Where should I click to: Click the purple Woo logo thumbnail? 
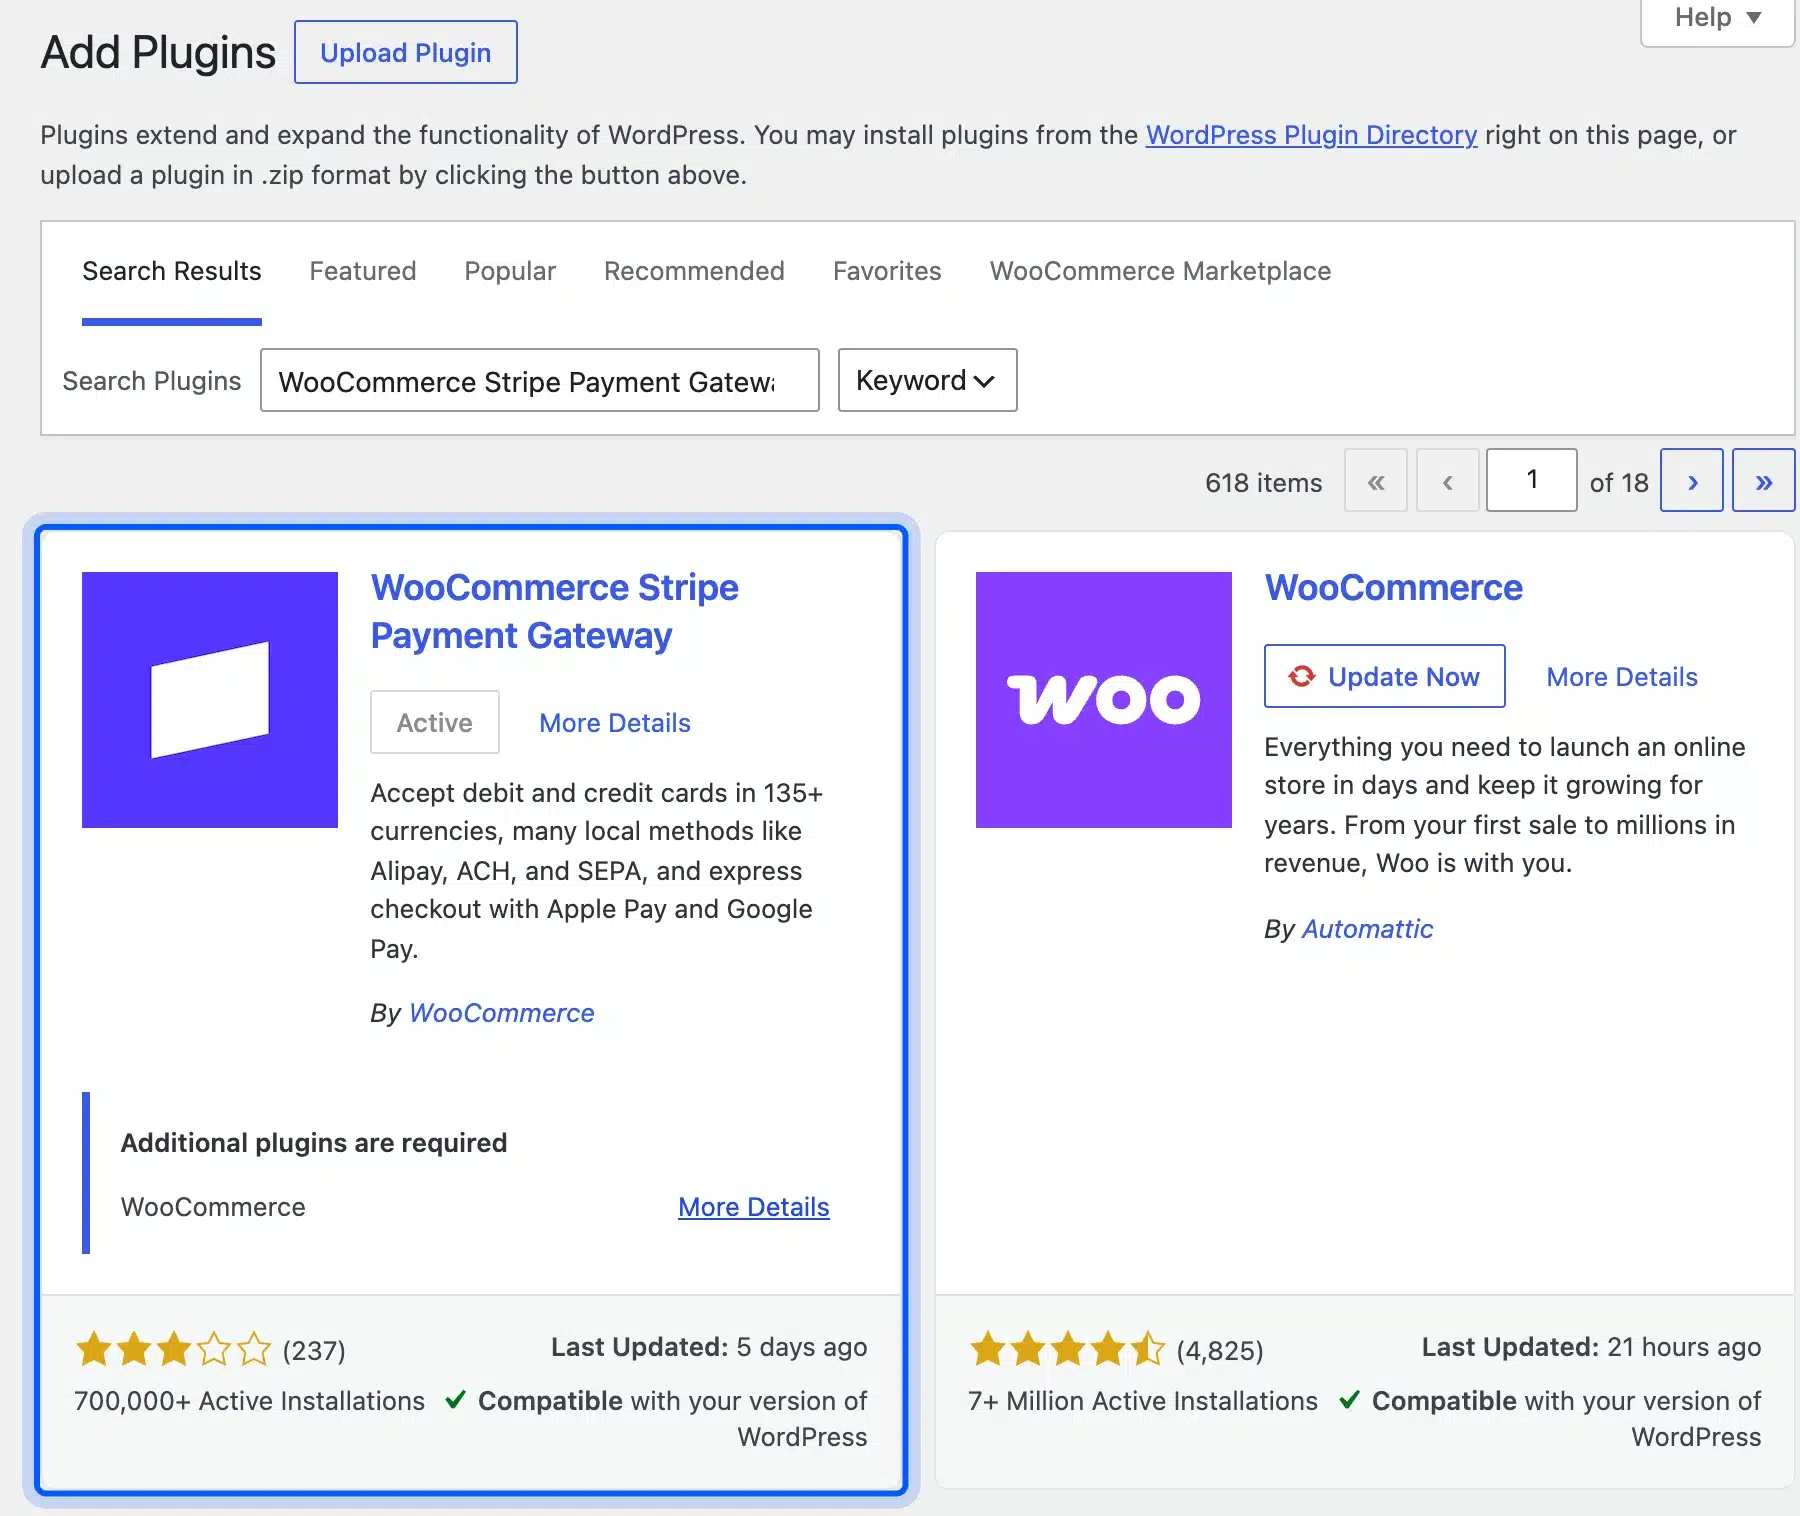(1104, 700)
